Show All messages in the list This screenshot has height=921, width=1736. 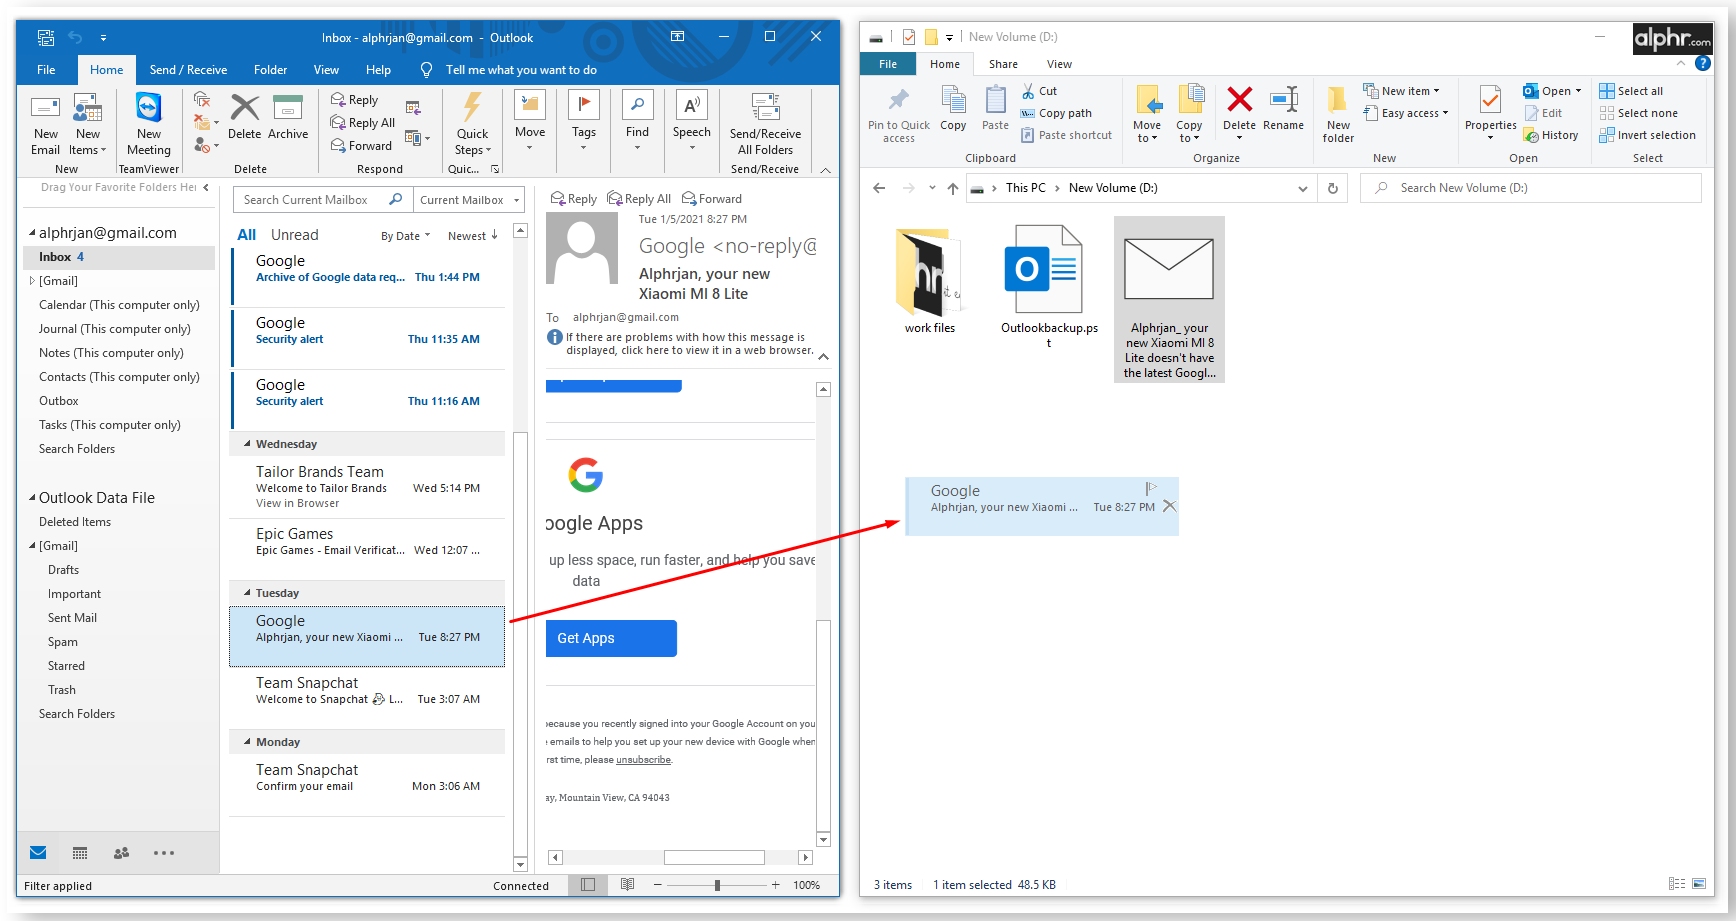(246, 235)
